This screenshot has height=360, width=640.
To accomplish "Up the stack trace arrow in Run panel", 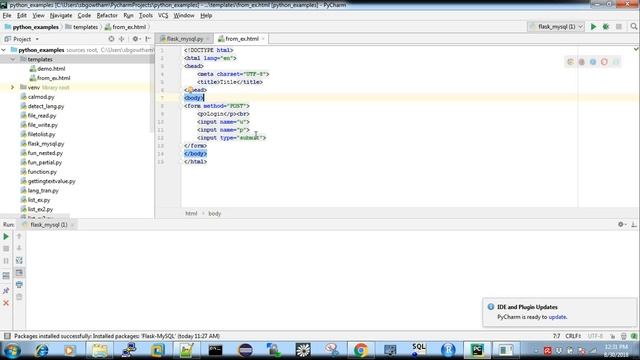I will tap(19, 236).
